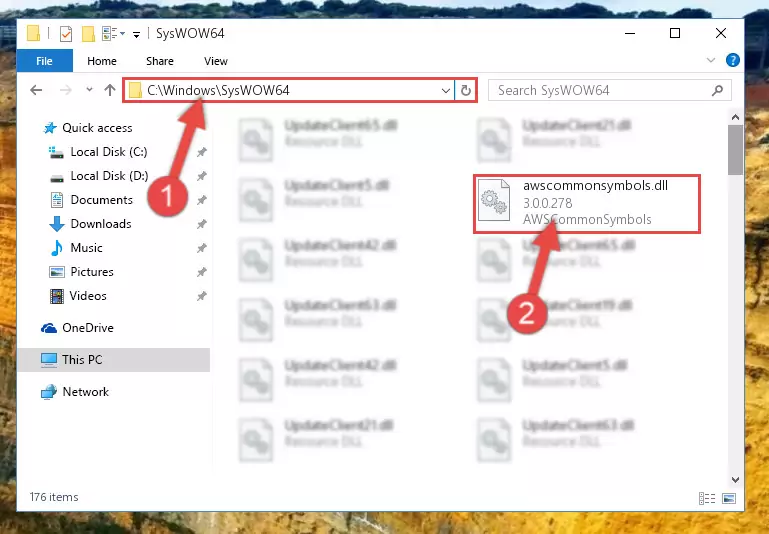Open the File ribbon tab
The width and height of the screenshot is (769, 534).
click(44, 61)
